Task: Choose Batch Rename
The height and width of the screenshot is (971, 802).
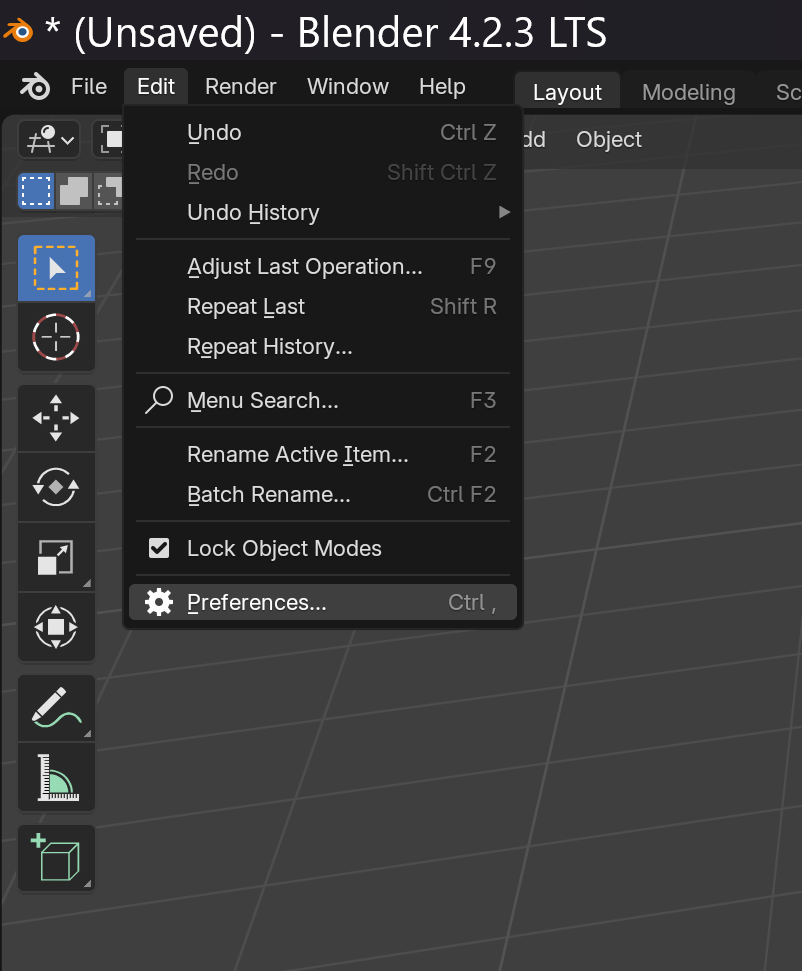Action: 323,495
